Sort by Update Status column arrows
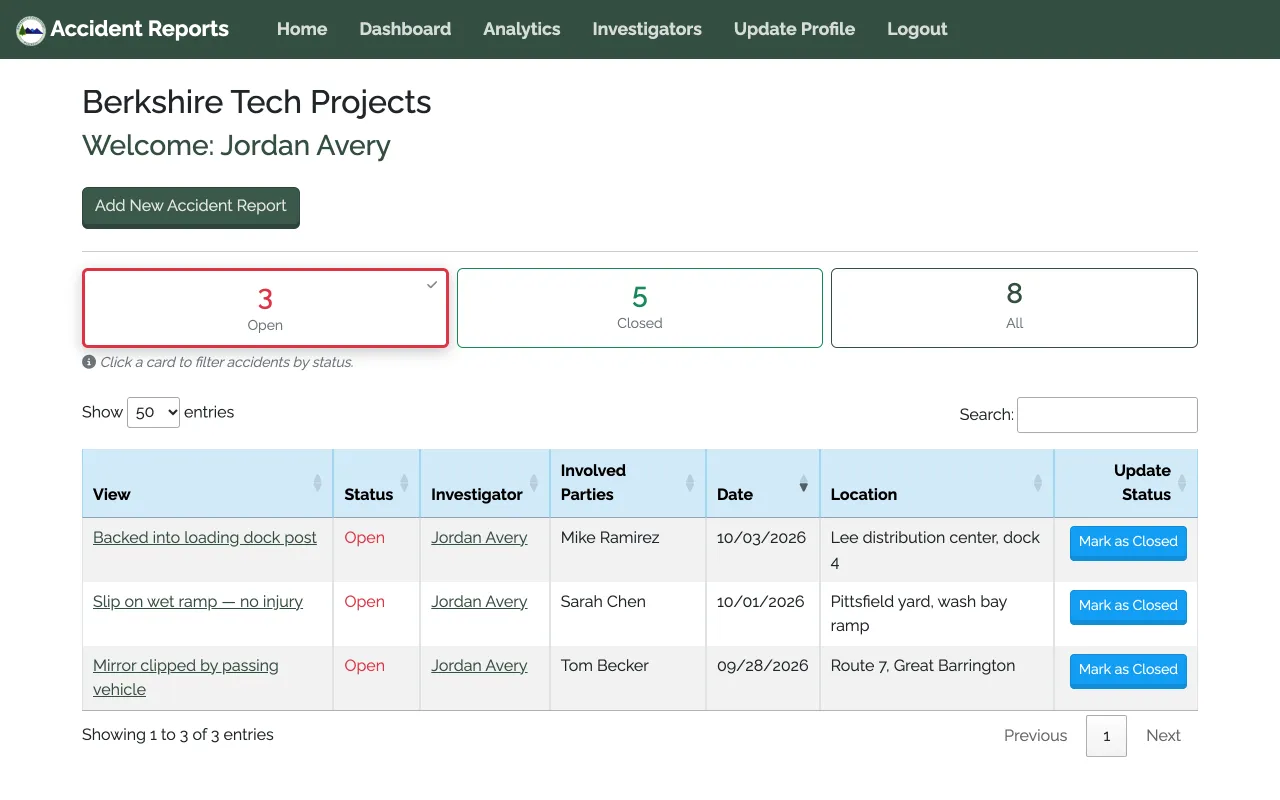1280x800 pixels. (x=1182, y=483)
